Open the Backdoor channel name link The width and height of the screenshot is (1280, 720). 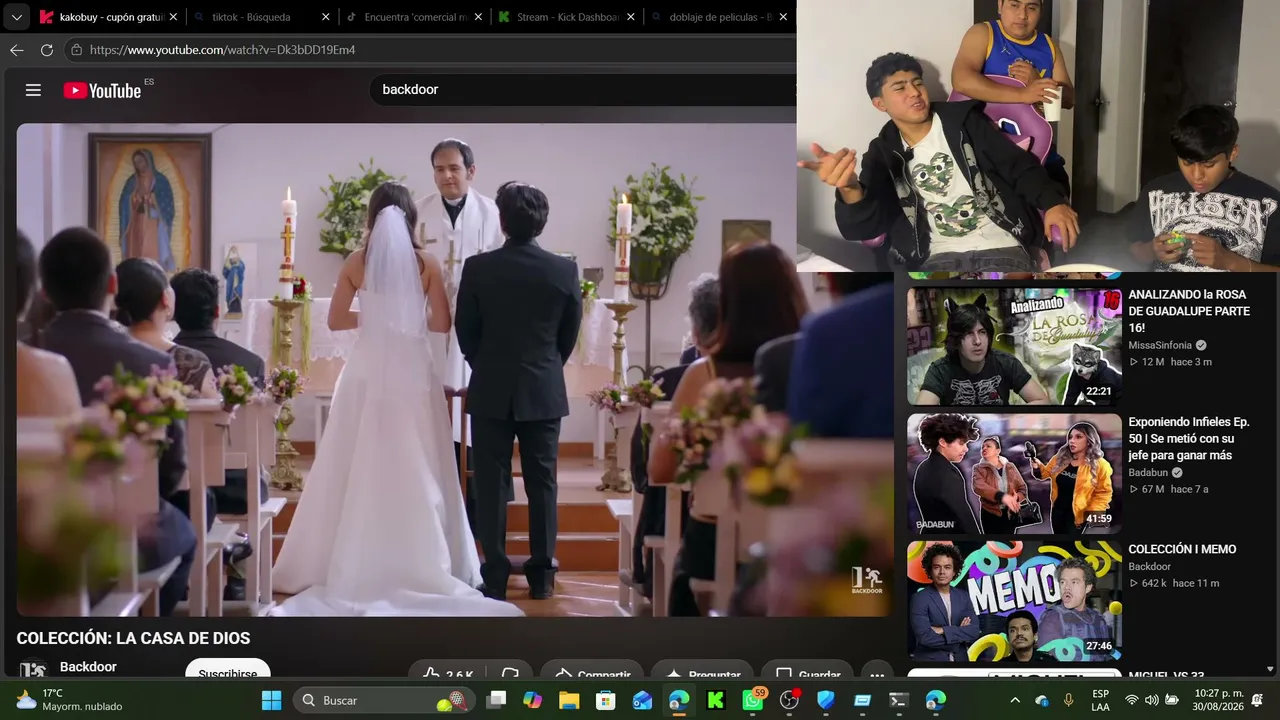[x=88, y=667]
